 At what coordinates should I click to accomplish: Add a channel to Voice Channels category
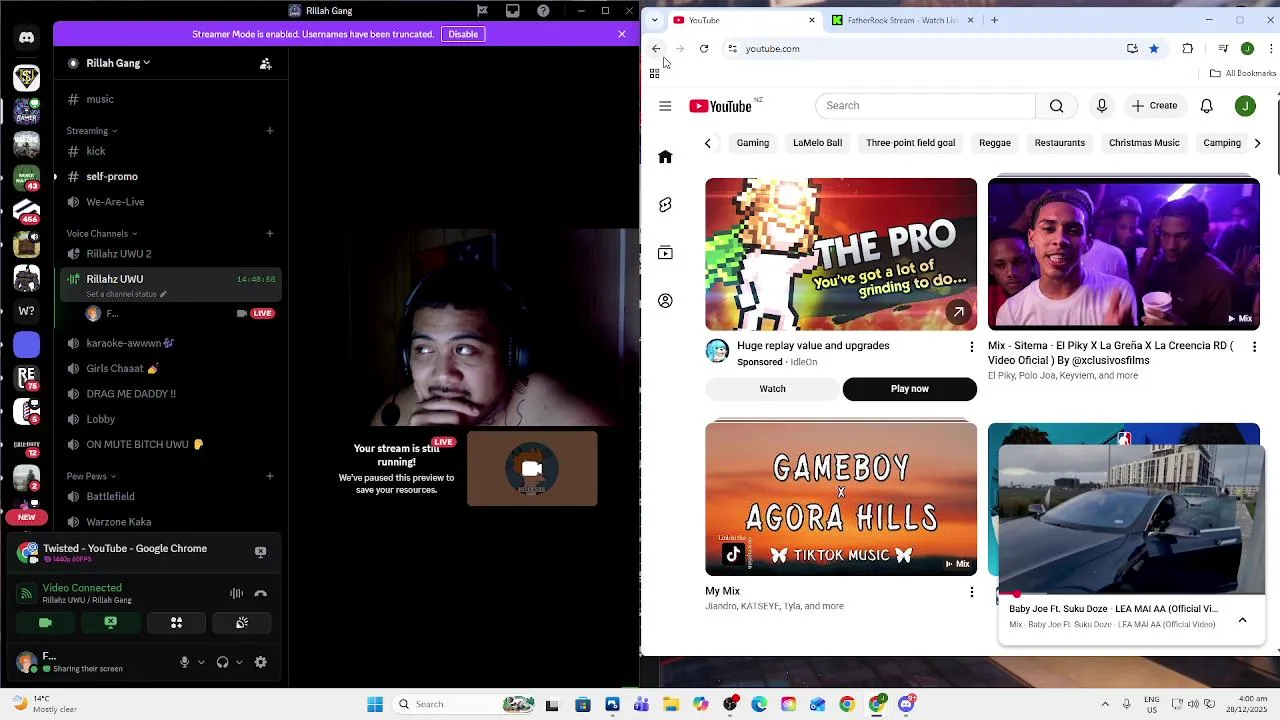tap(270, 234)
